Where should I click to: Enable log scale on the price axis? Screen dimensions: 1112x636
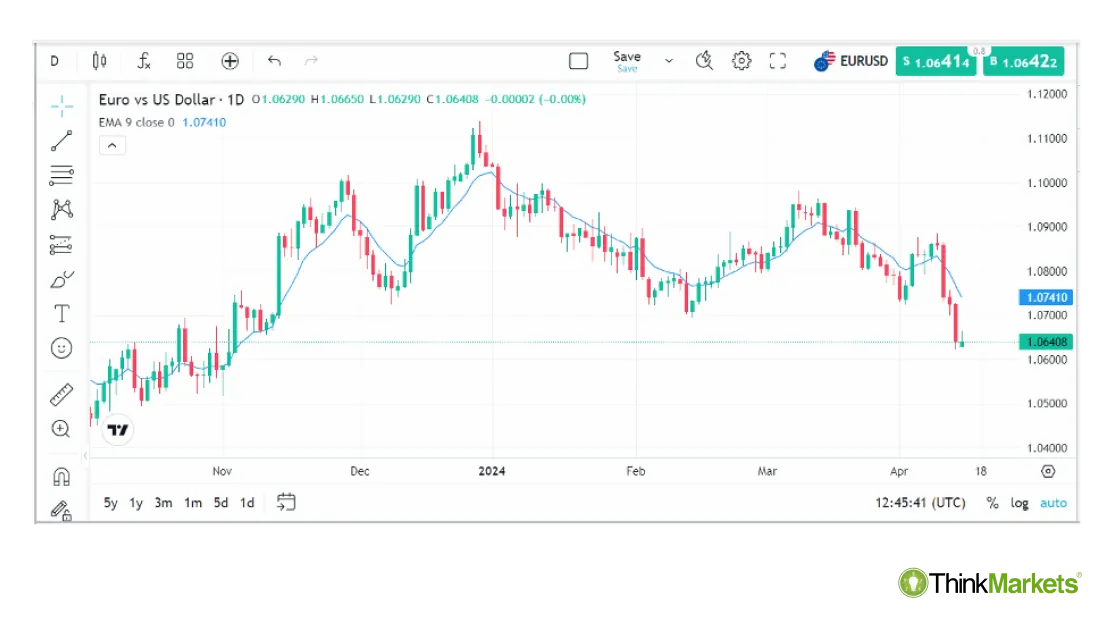click(1019, 503)
